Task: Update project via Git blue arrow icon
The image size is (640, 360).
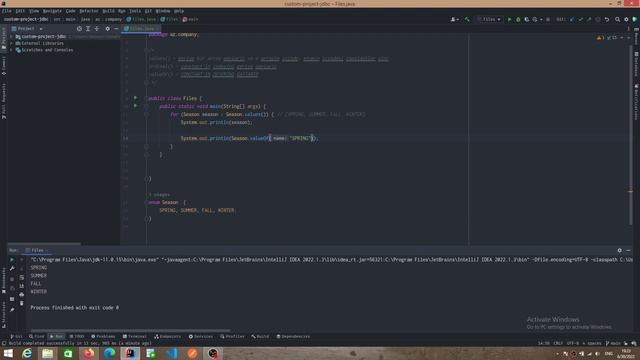Action: click(571, 19)
